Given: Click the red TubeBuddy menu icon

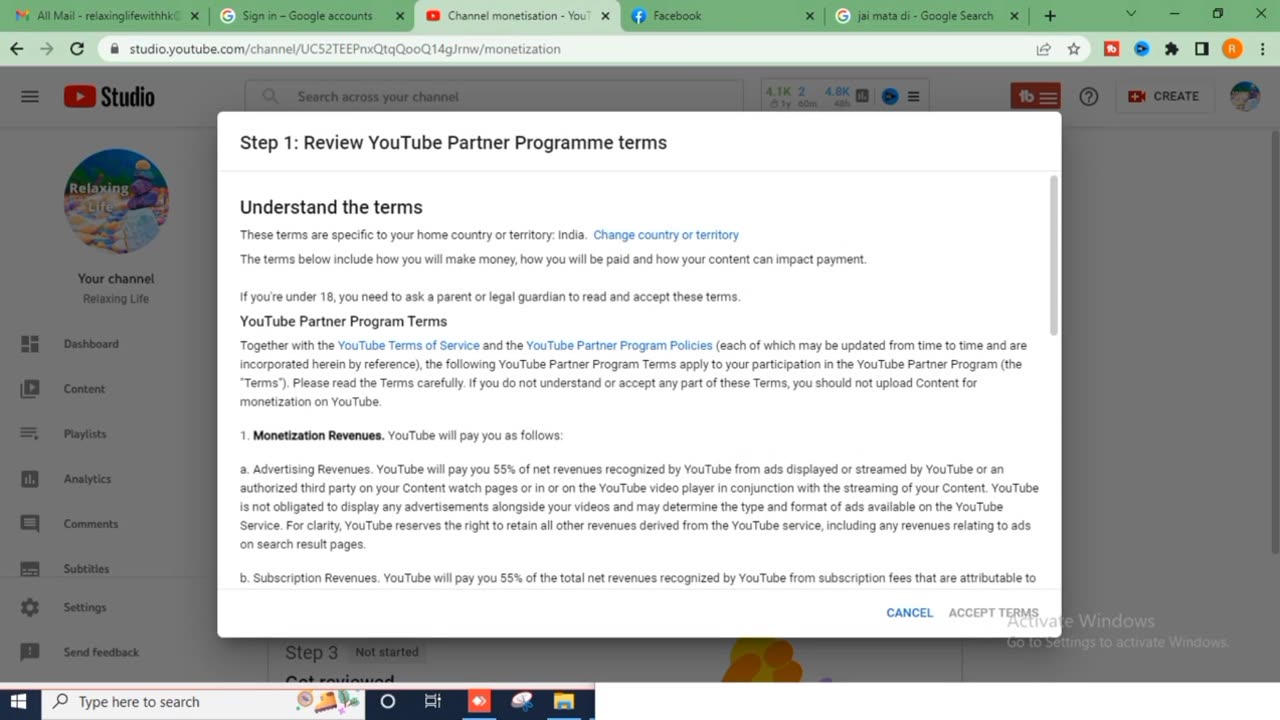Looking at the screenshot, I should pyautogui.click(x=1036, y=96).
